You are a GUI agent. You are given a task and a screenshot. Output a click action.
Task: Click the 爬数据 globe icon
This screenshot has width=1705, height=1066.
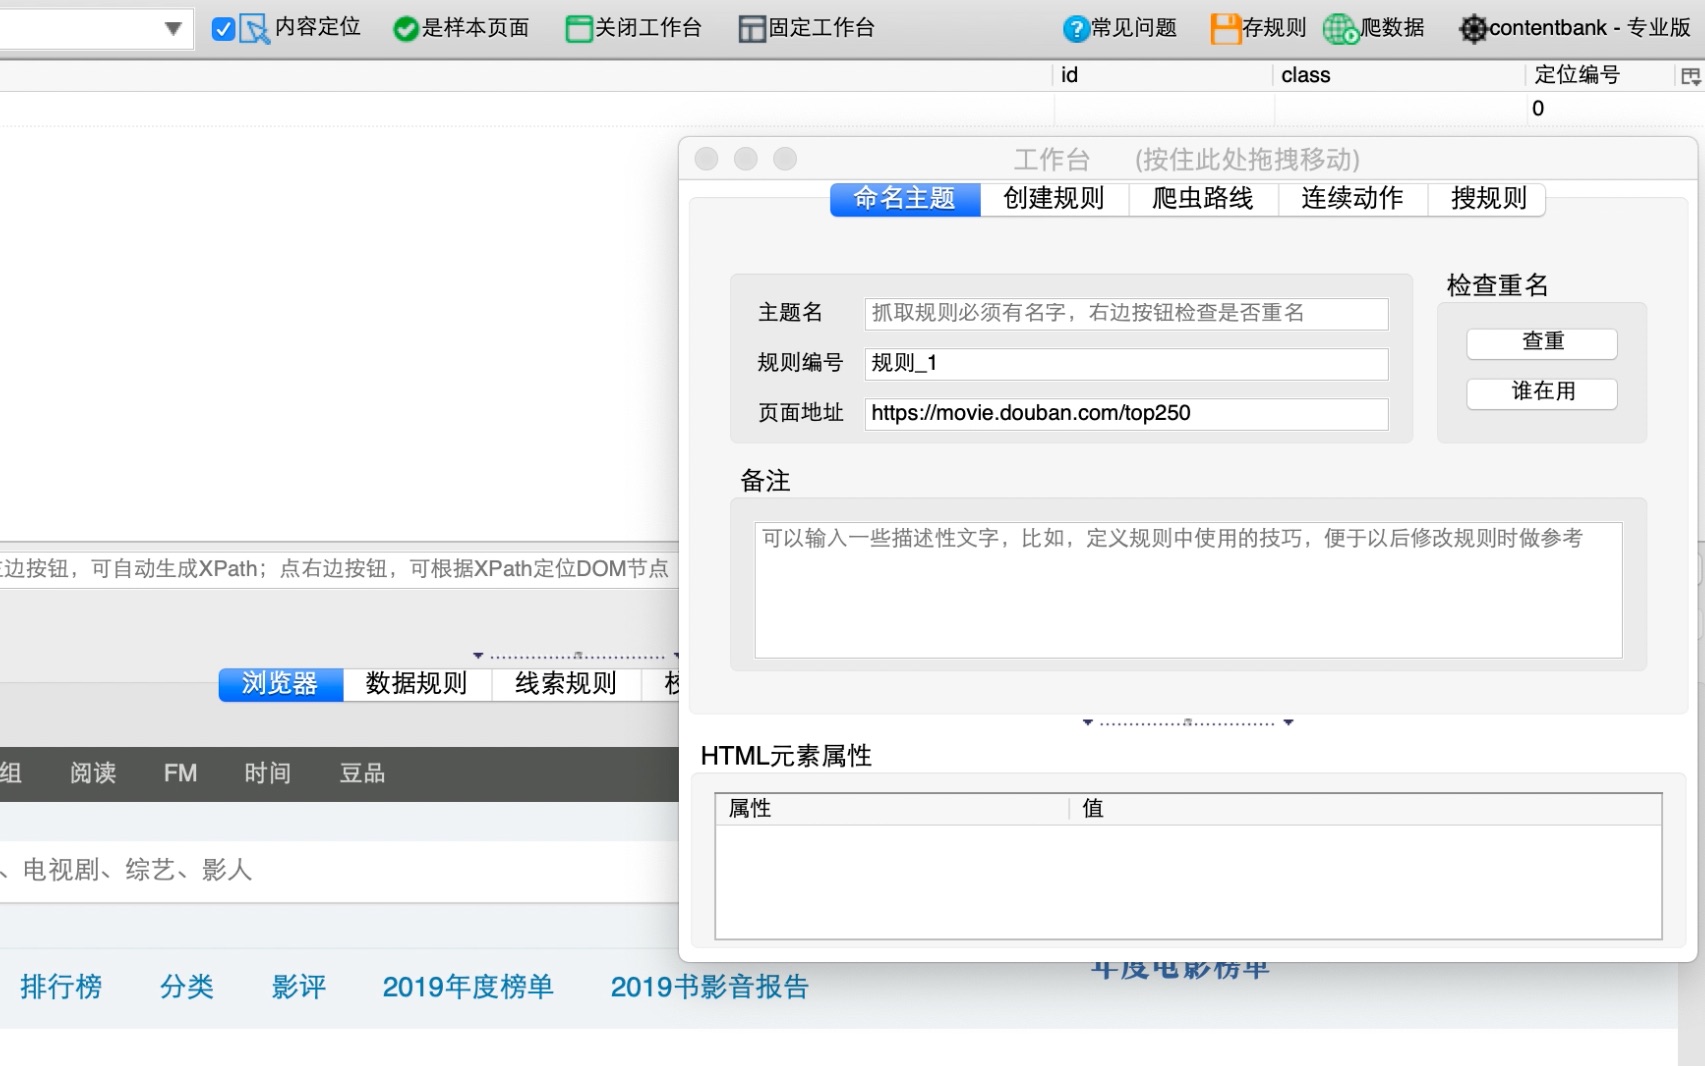[x=1341, y=29]
